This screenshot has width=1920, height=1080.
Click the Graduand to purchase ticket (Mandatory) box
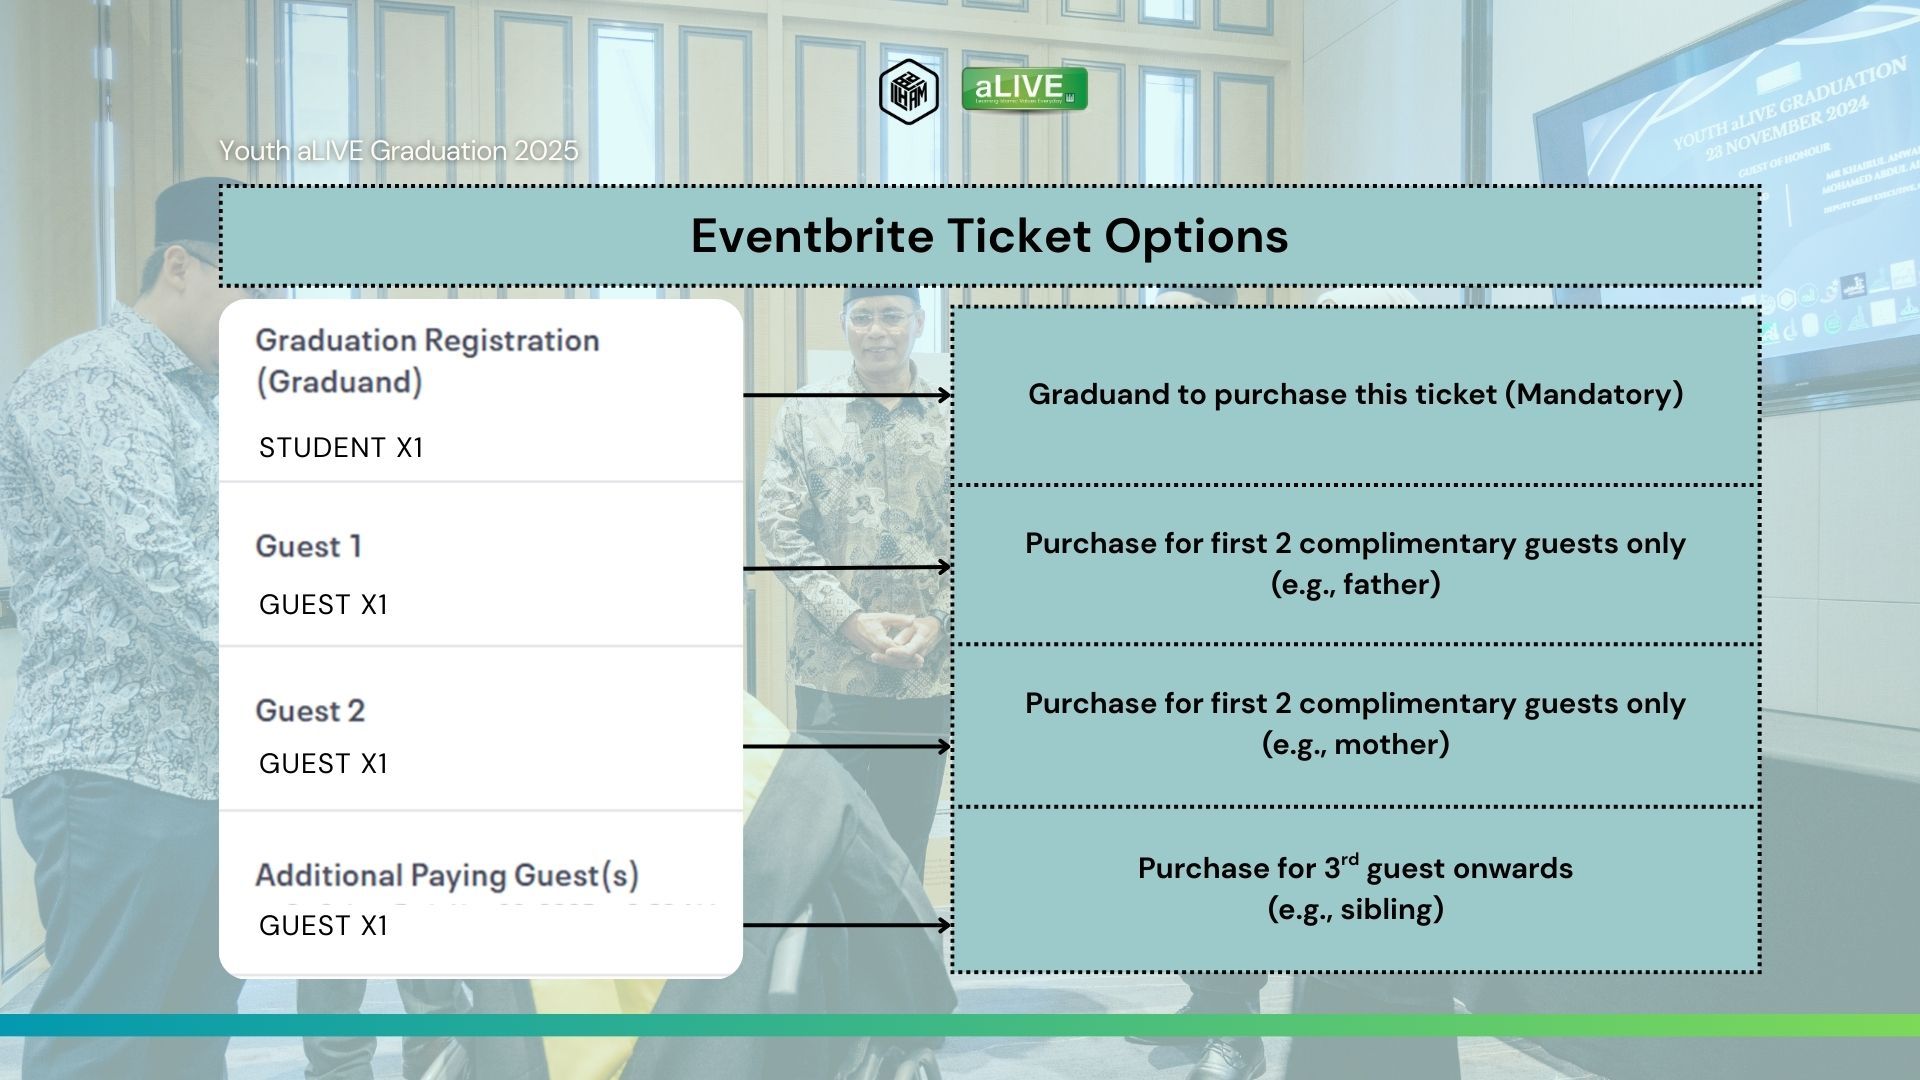pos(1355,395)
